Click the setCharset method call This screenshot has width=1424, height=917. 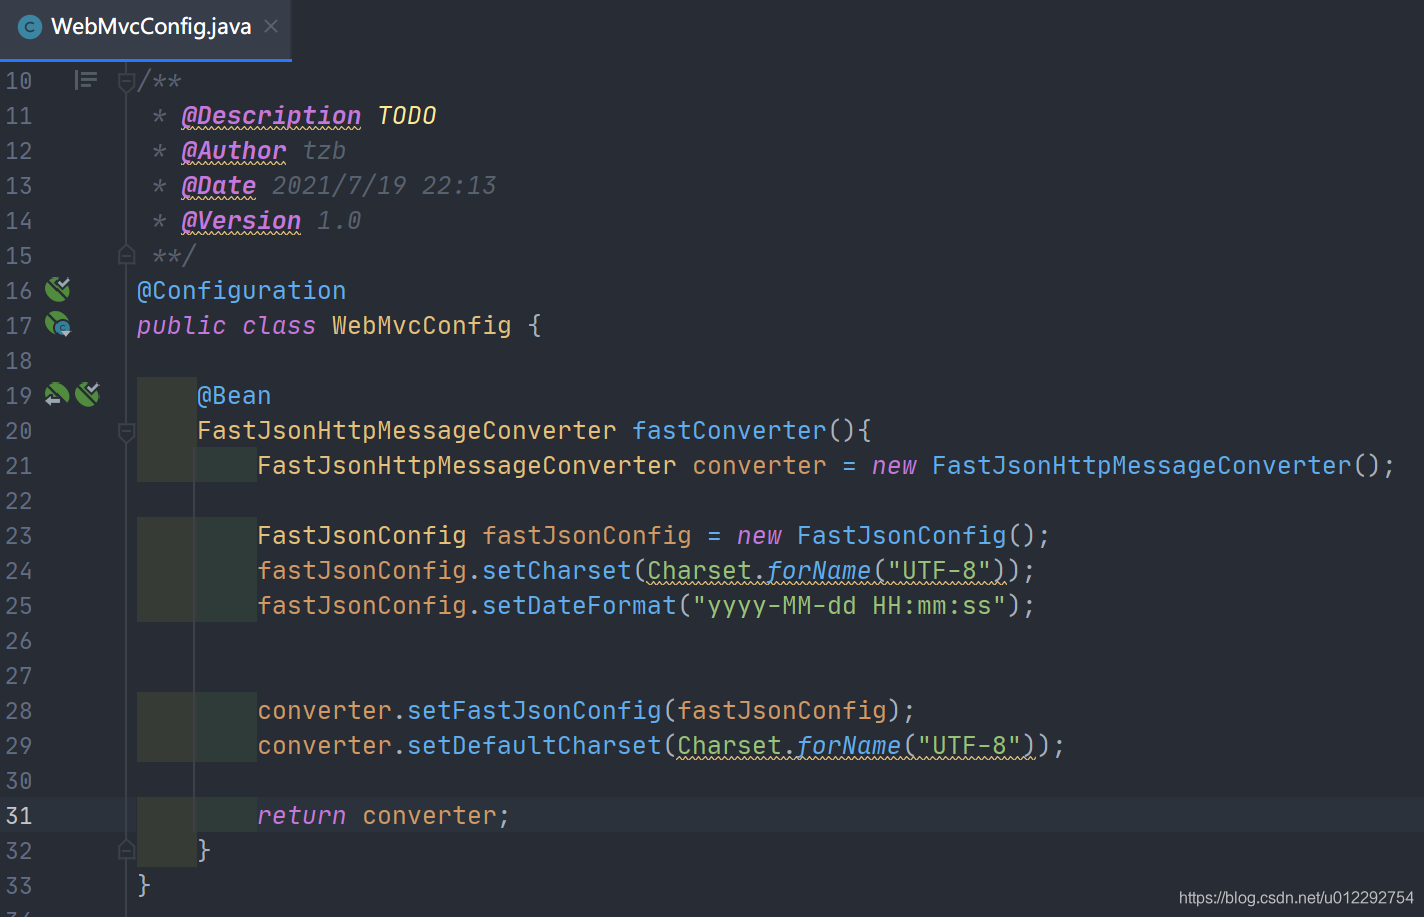tap(557, 571)
